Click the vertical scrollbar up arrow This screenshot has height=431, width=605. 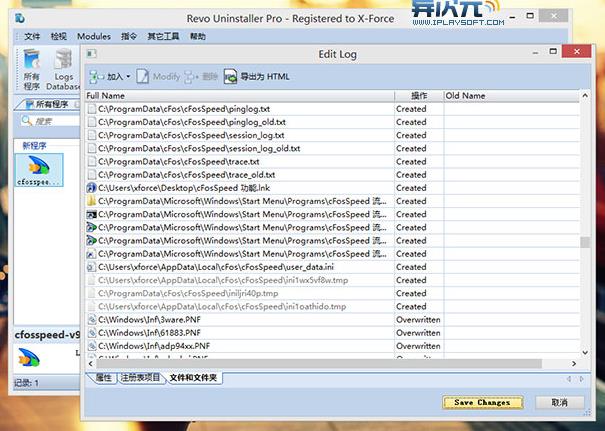pos(585,95)
